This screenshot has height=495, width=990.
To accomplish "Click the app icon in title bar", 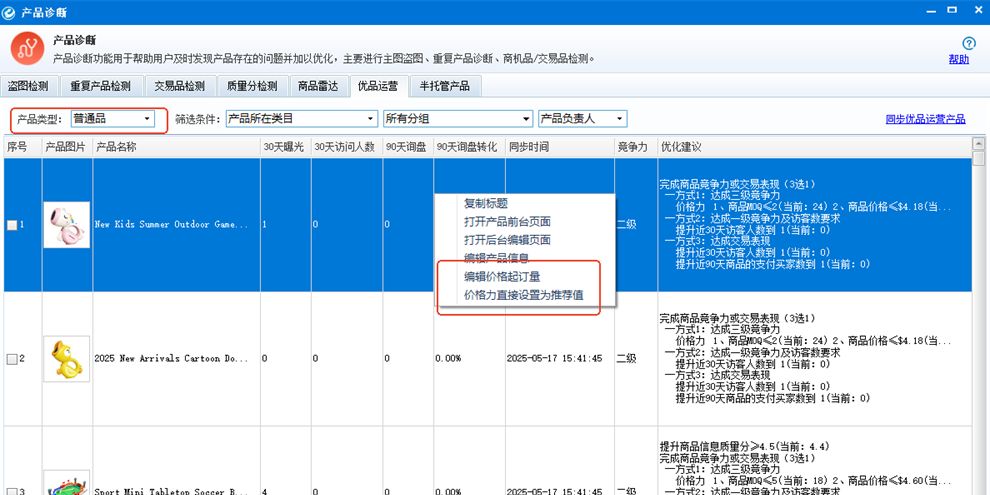I will coord(10,12).
